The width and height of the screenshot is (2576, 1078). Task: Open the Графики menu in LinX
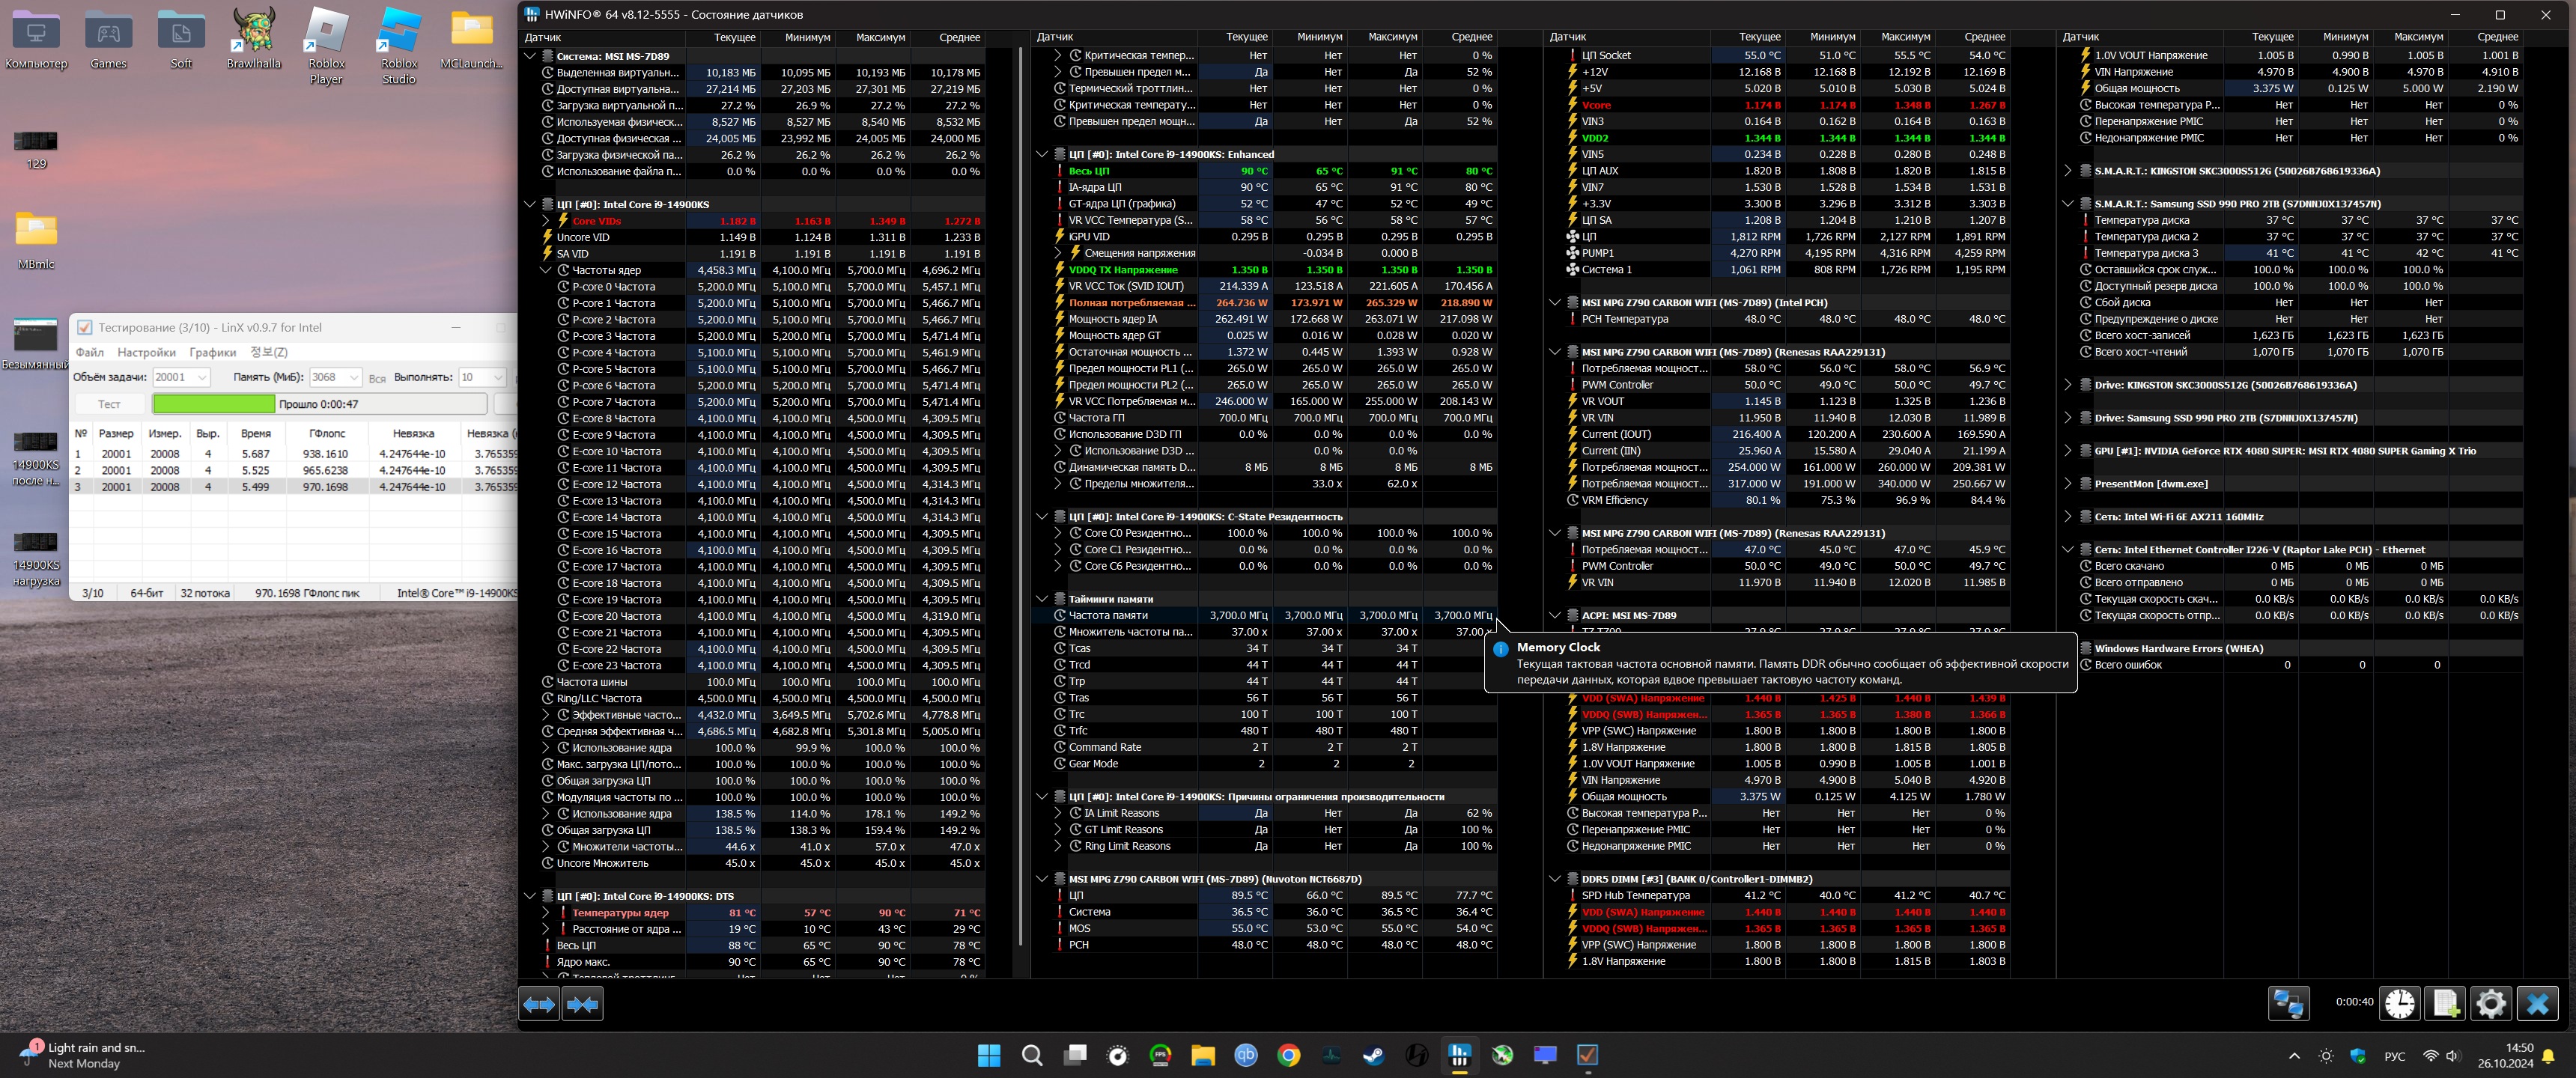[213, 352]
